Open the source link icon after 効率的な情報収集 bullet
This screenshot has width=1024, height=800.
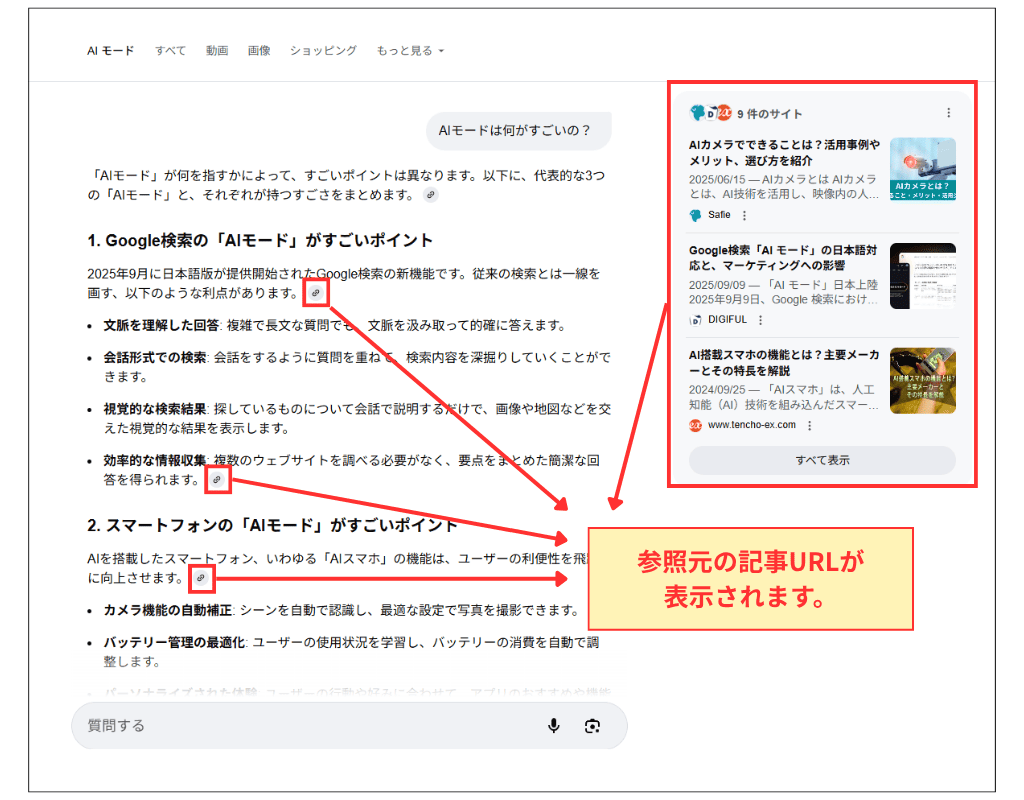click(217, 481)
